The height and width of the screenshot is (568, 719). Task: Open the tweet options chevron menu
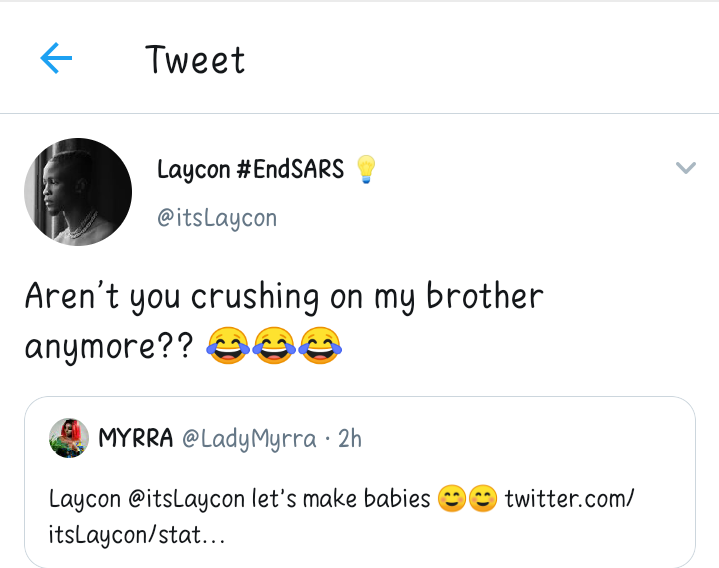tap(685, 168)
